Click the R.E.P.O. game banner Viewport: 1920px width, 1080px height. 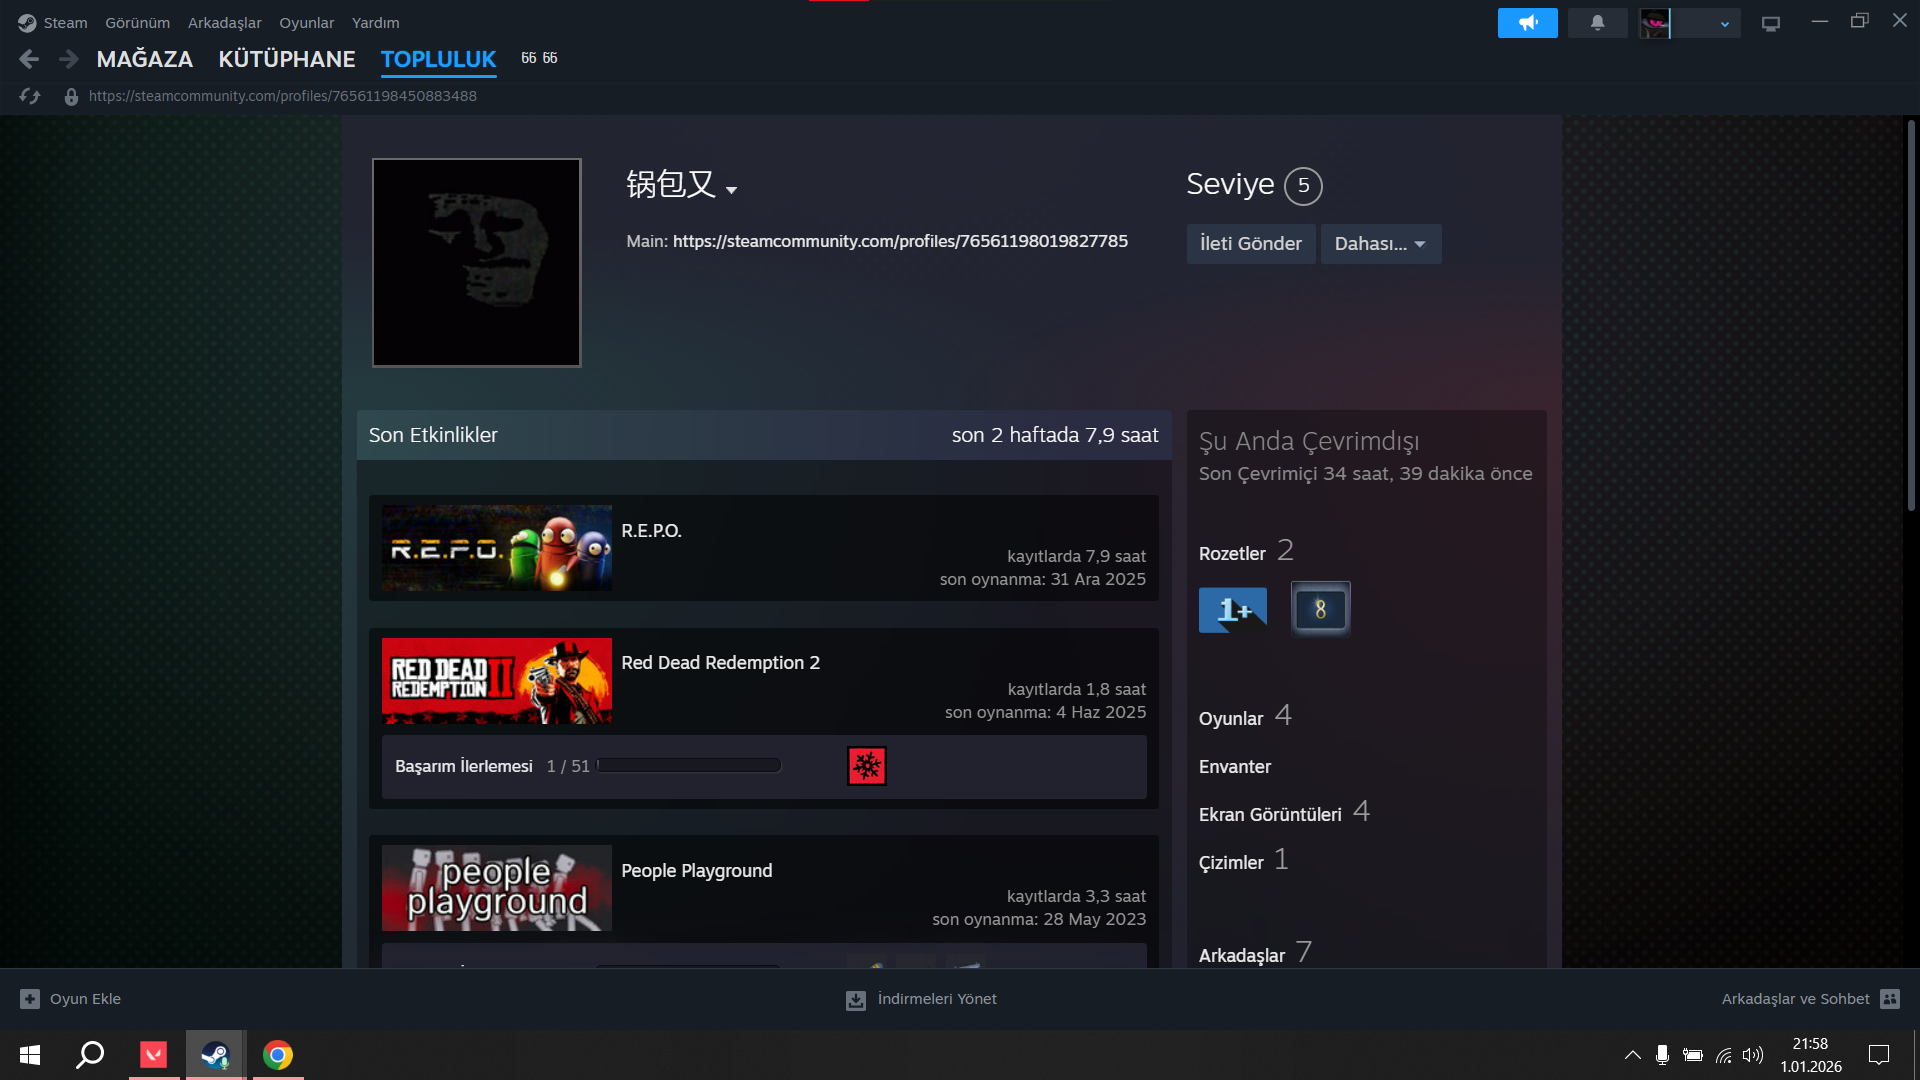point(497,548)
